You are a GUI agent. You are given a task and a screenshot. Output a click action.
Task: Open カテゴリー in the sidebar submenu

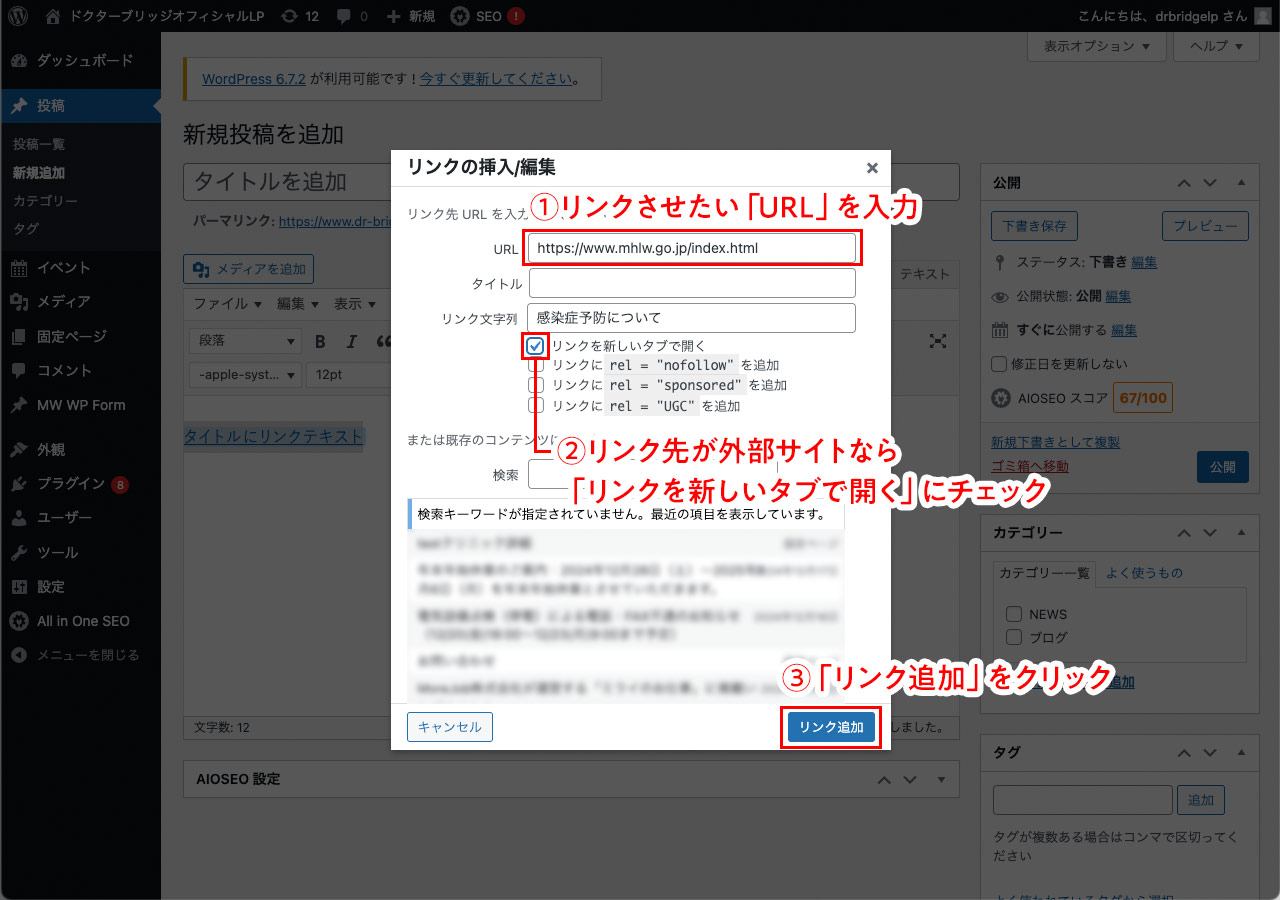pyautogui.click(x=45, y=201)
